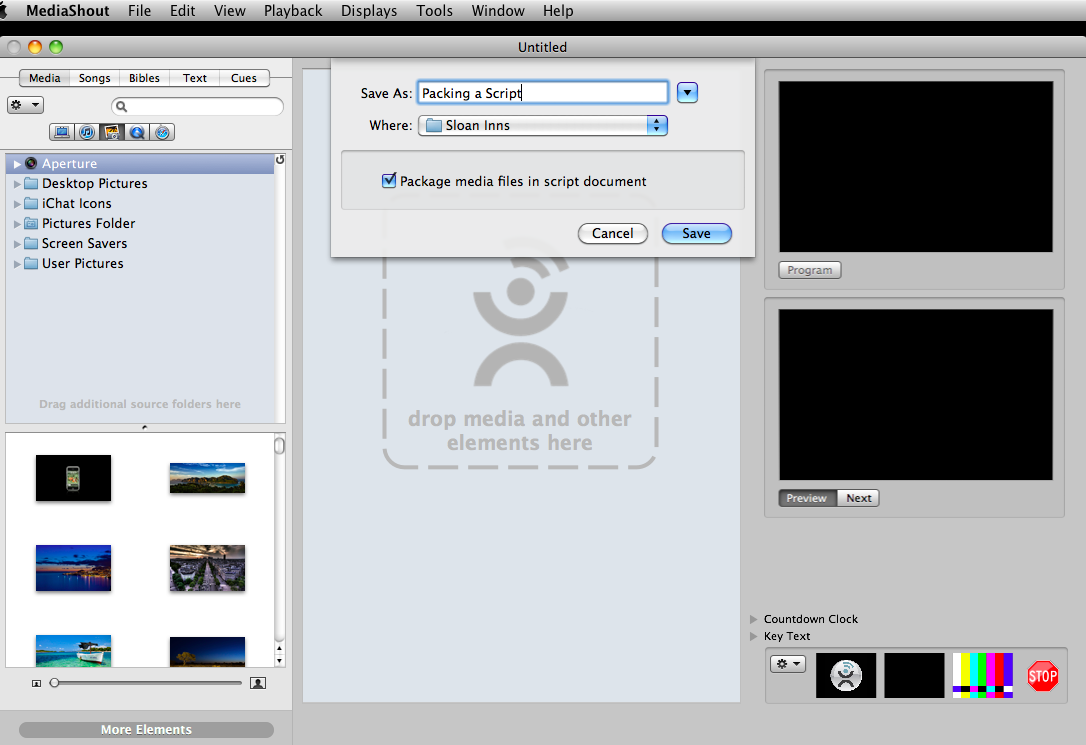The image size is (1086, 745).
Task: Select the iPhone wallpaper thumbnail
Action: (x=73, y=478)
